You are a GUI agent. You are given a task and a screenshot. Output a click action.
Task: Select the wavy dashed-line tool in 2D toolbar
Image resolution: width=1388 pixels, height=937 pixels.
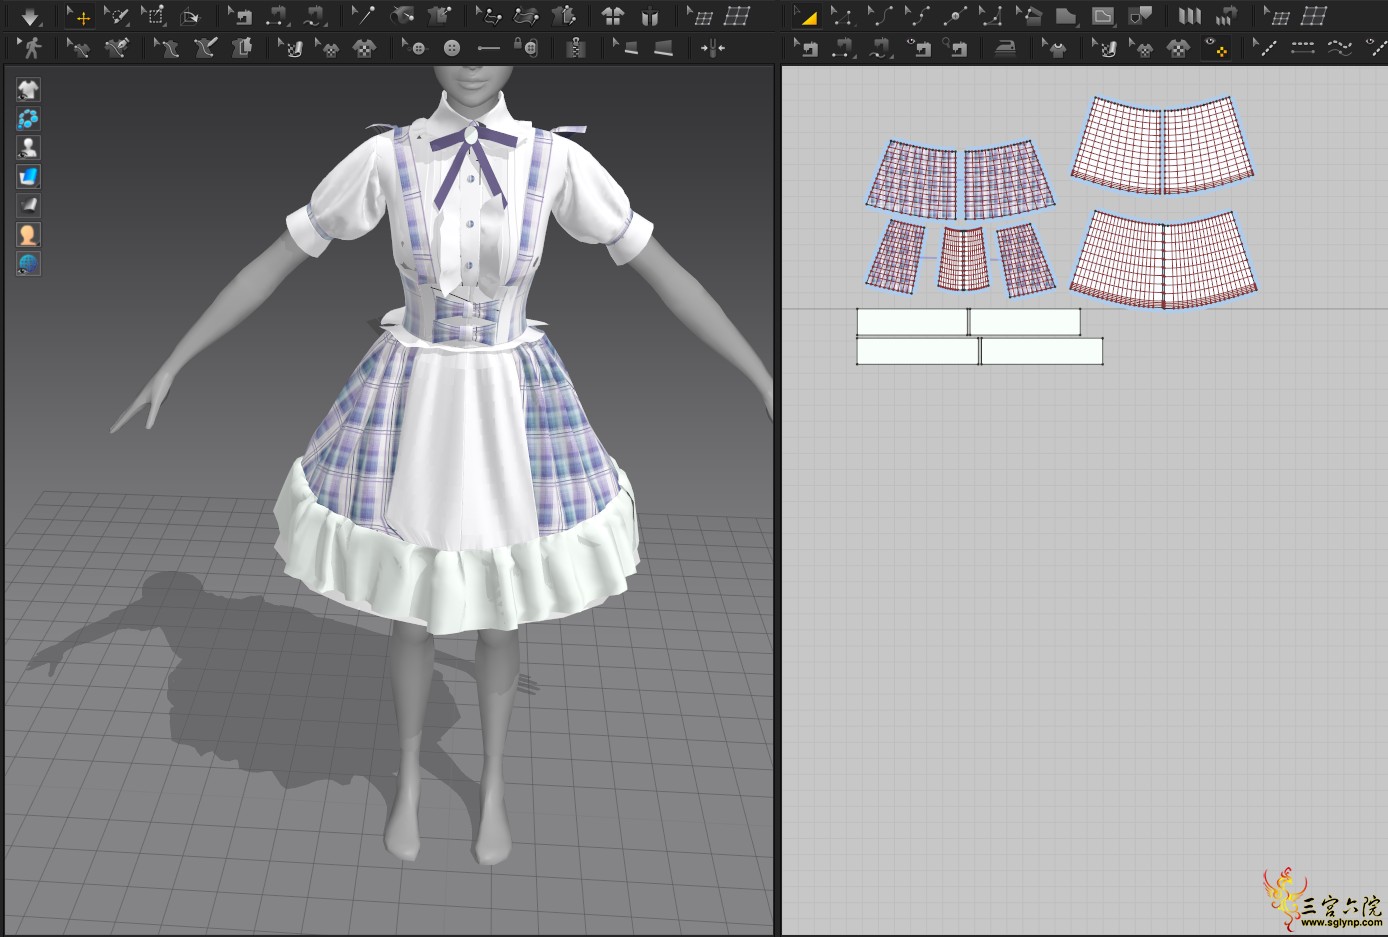1340,48
